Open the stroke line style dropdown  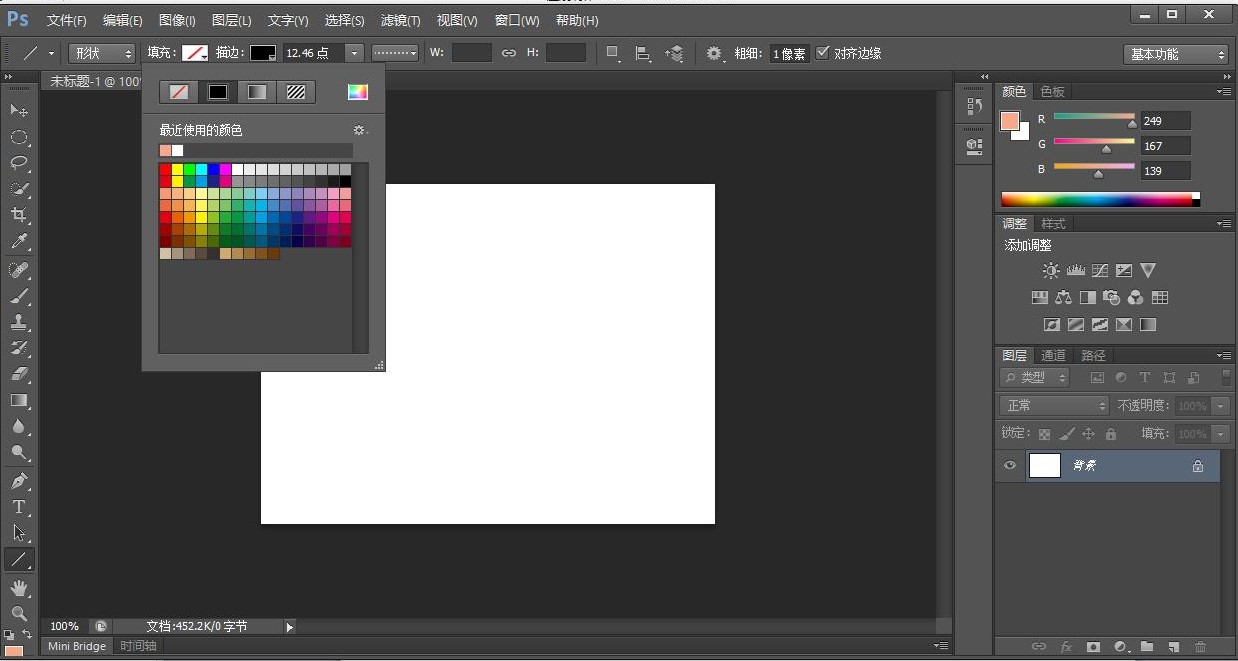click(395, 53)
